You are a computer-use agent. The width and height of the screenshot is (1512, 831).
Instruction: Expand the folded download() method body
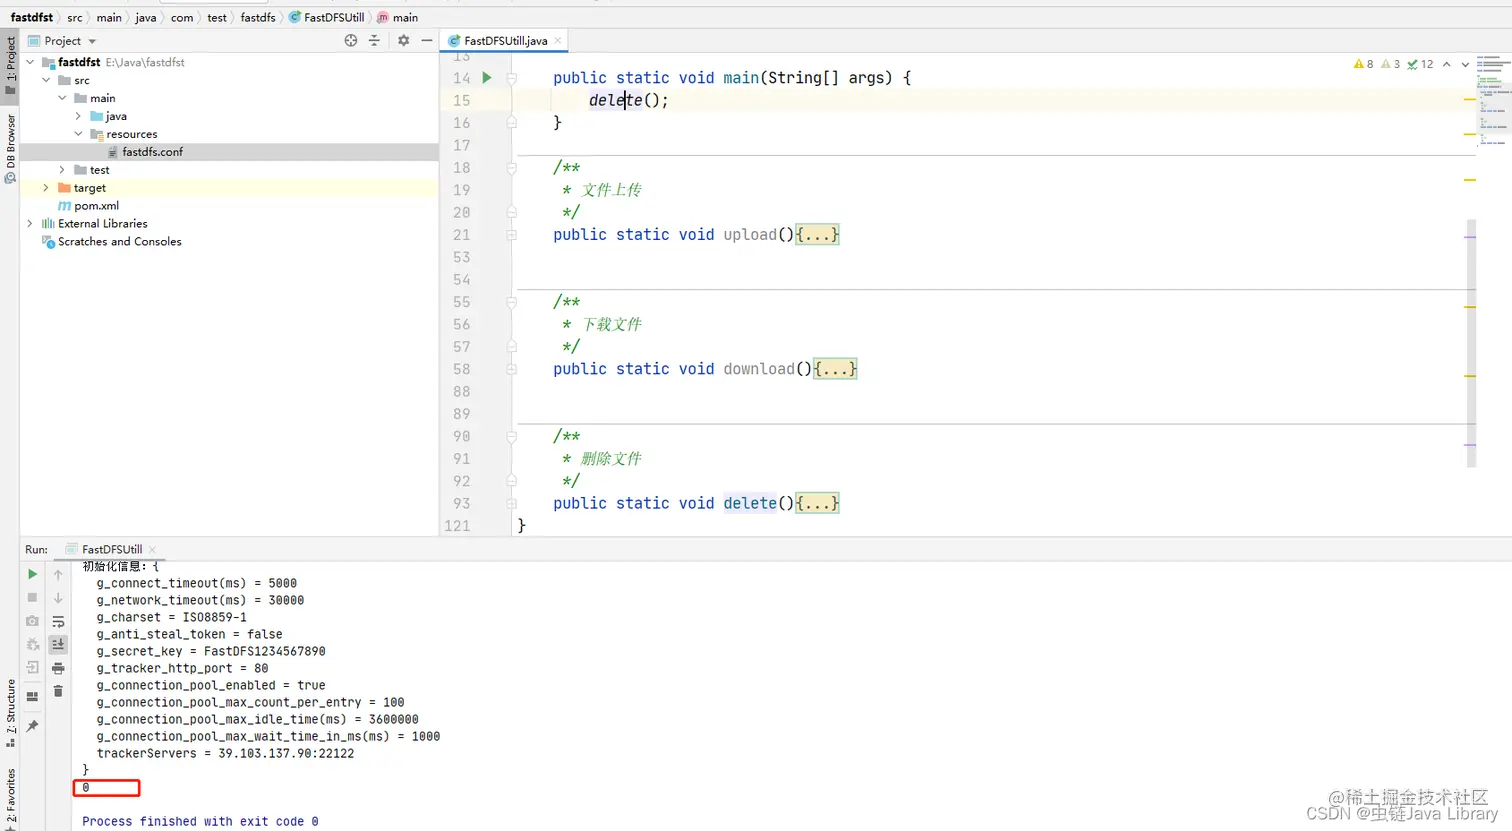835,369
